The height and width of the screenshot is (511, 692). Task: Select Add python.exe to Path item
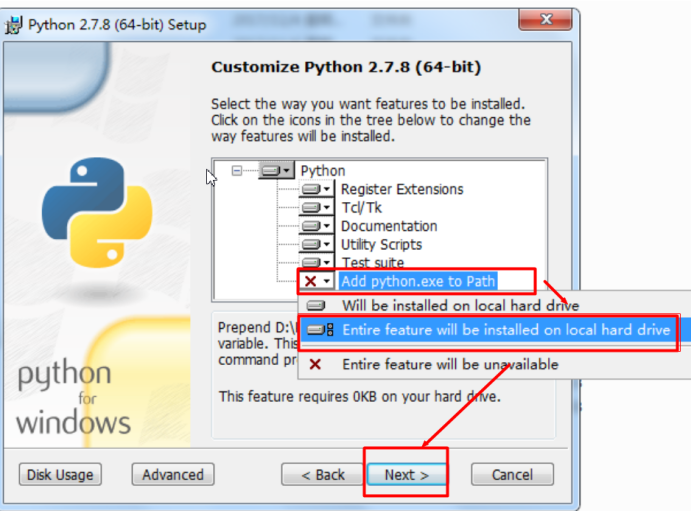tap(418, 281)
